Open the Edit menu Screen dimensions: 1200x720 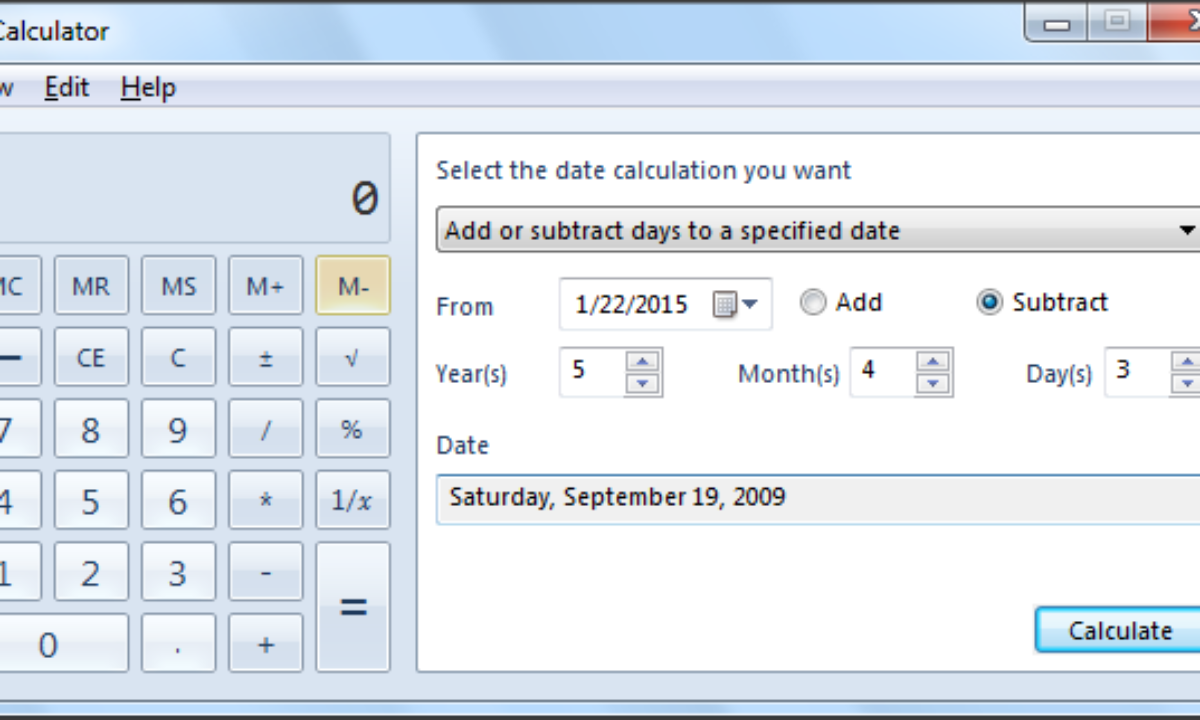pos(67,88)
